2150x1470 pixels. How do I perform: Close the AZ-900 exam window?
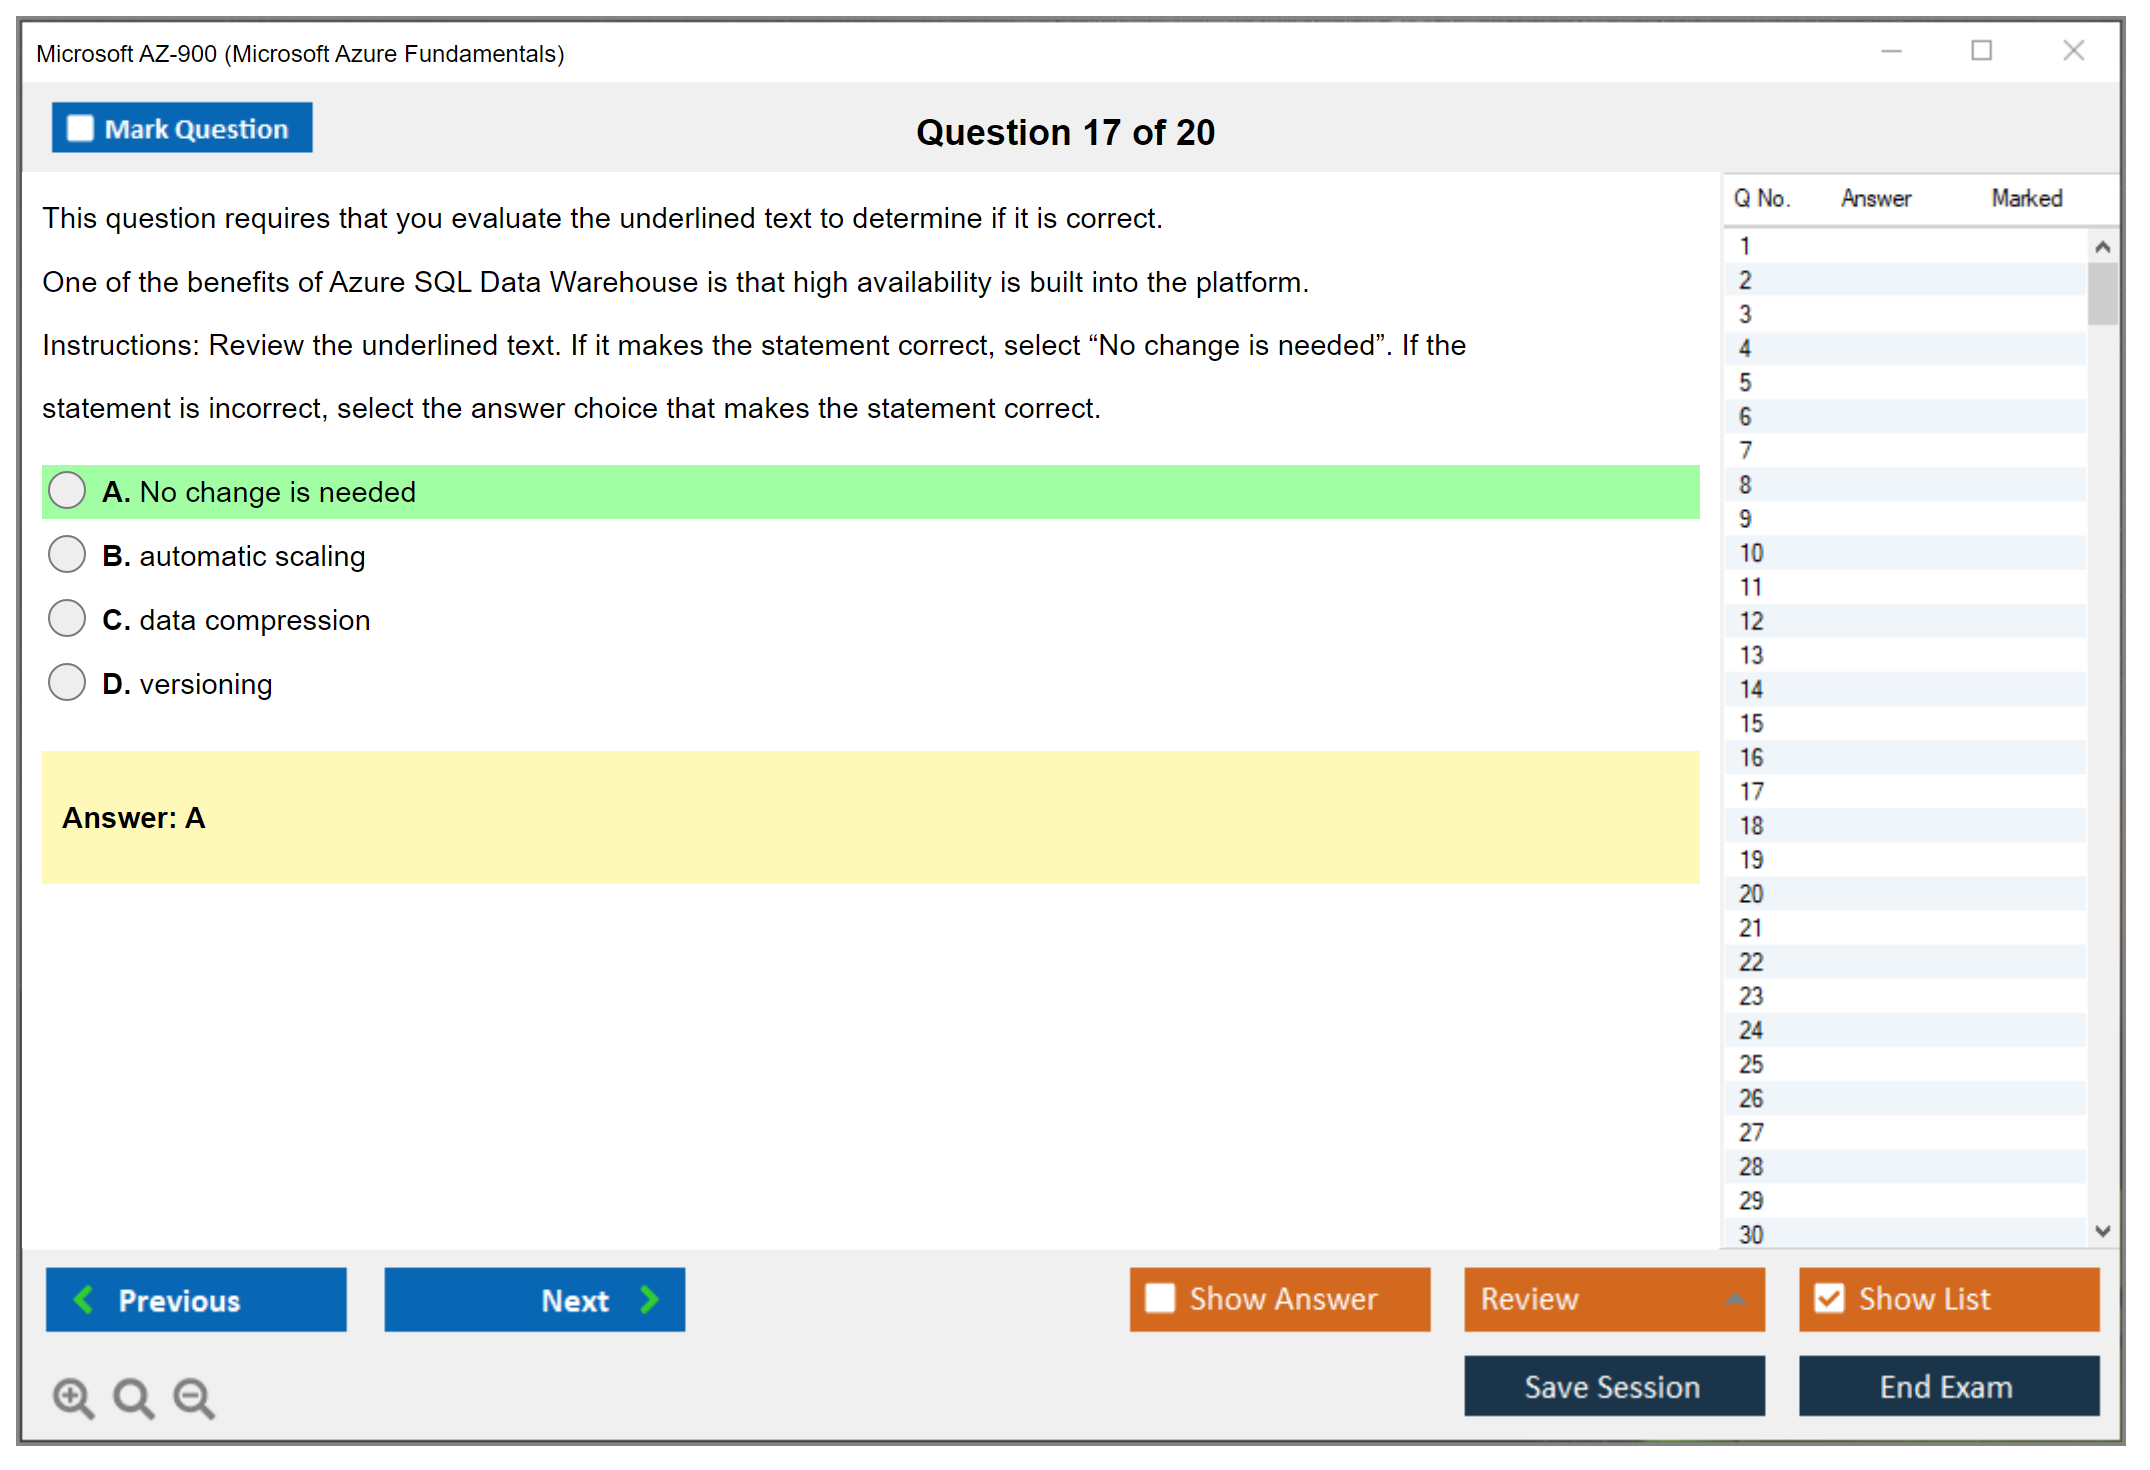click(x=2073, y=51)
